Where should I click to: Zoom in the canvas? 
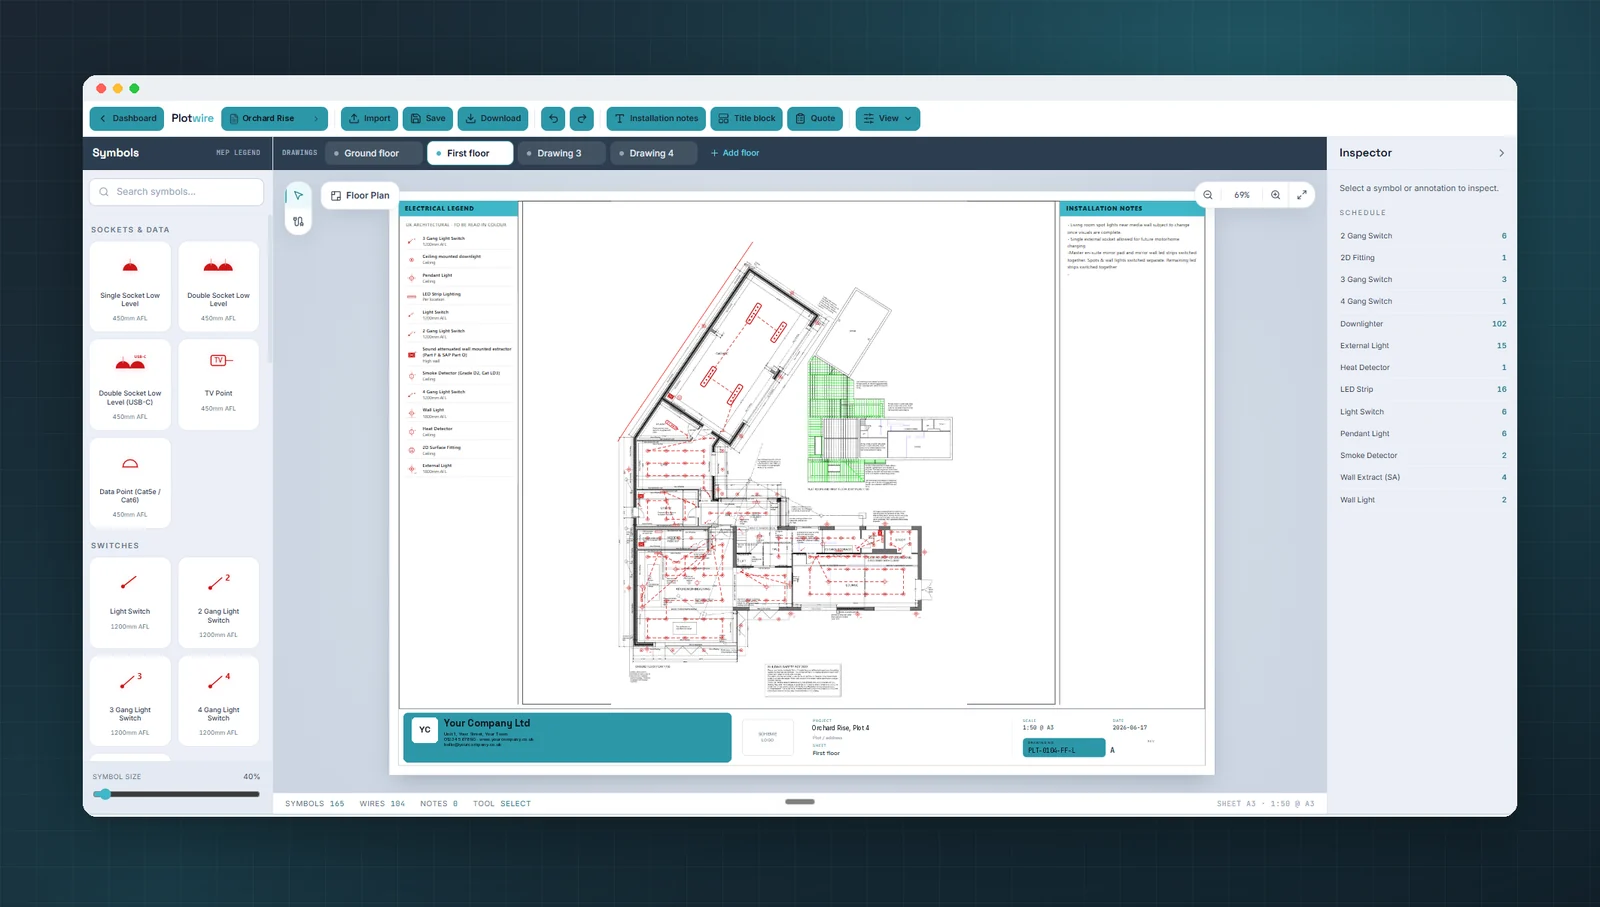click(x=1275, y=195)
